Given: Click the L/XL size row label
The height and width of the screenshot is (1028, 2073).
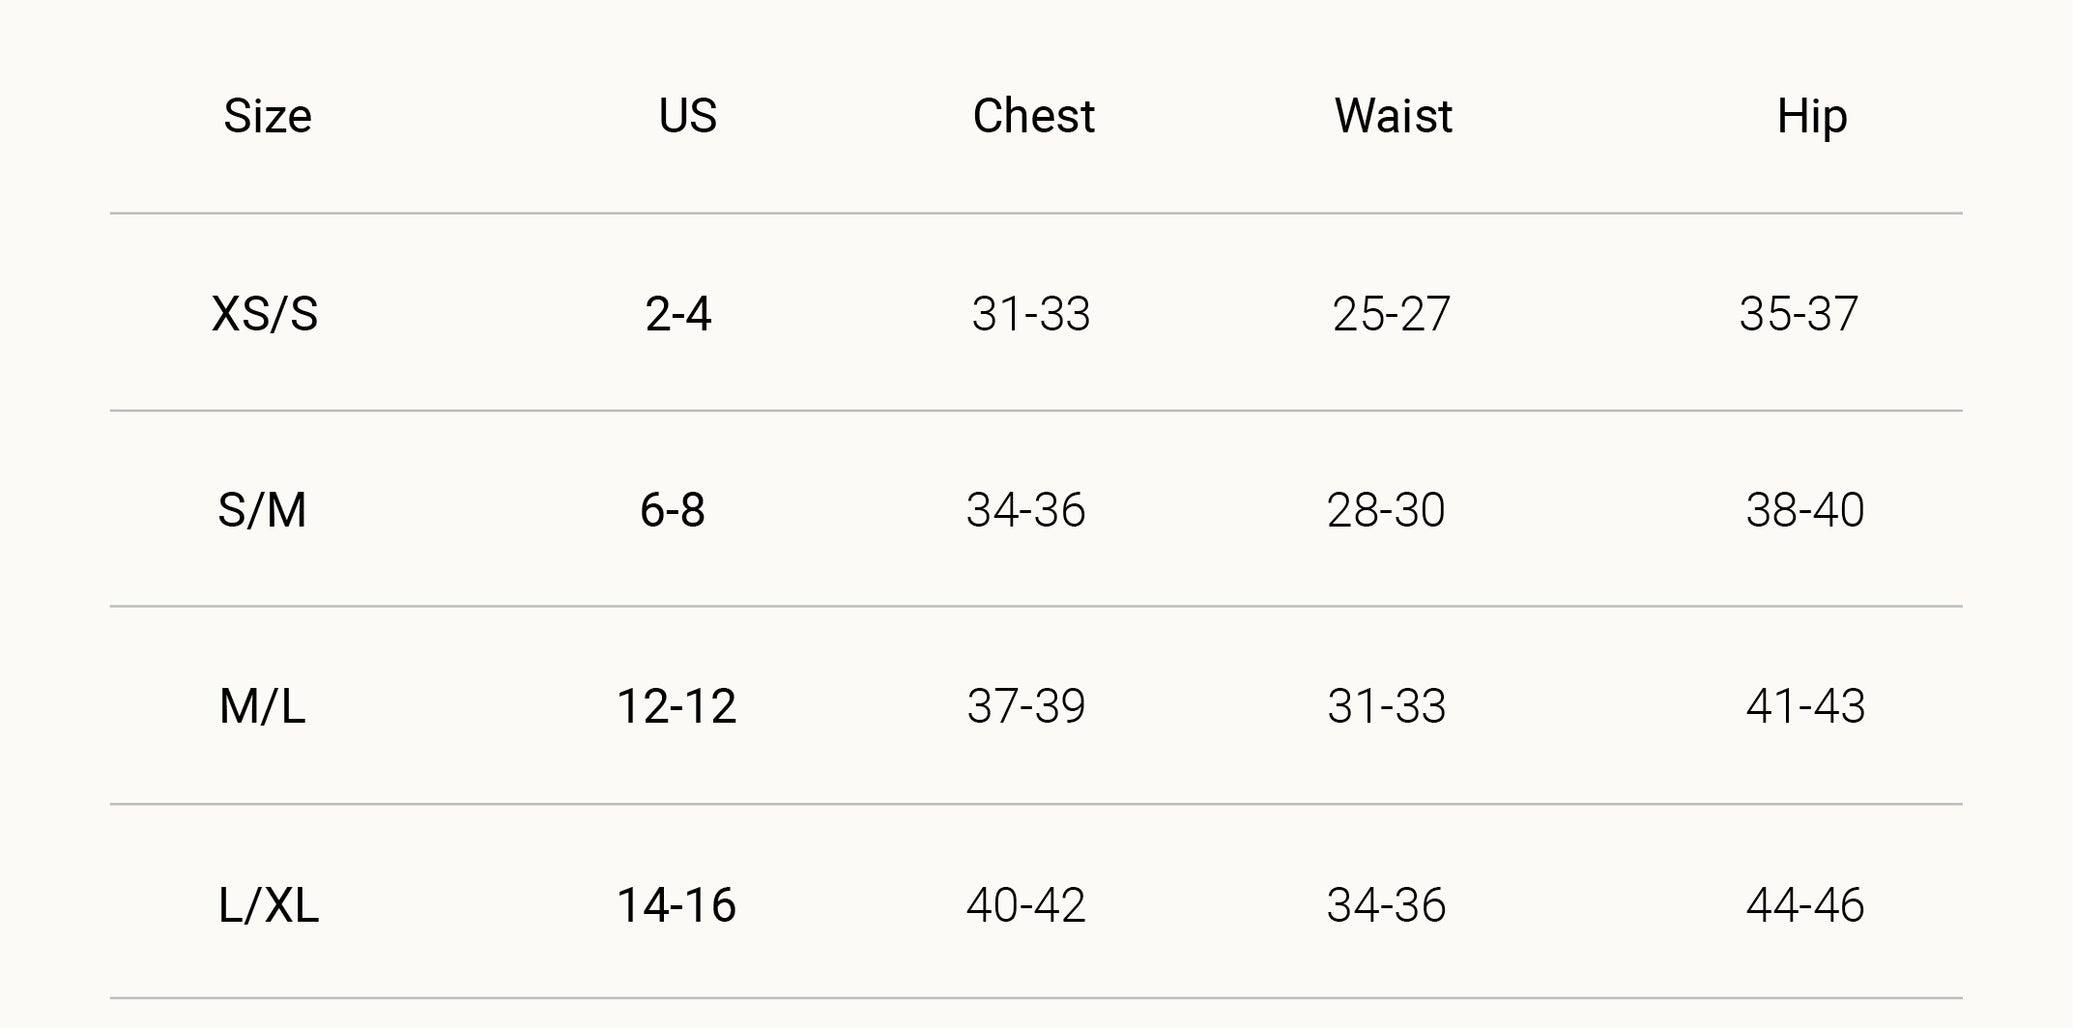Looking at the screenshot, I should [268, 905].
